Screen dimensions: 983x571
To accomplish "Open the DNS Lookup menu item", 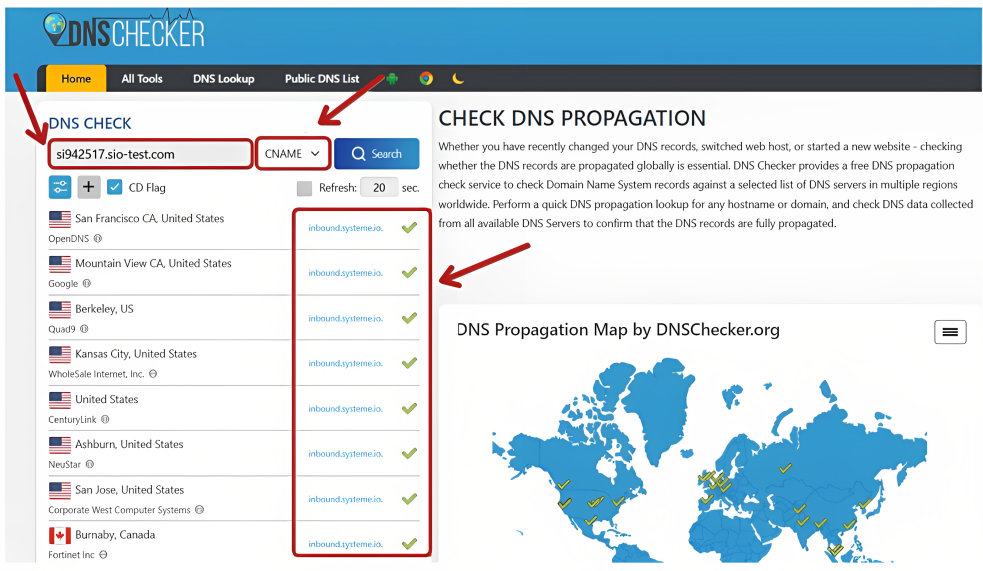I will click(x=224, y=78).
